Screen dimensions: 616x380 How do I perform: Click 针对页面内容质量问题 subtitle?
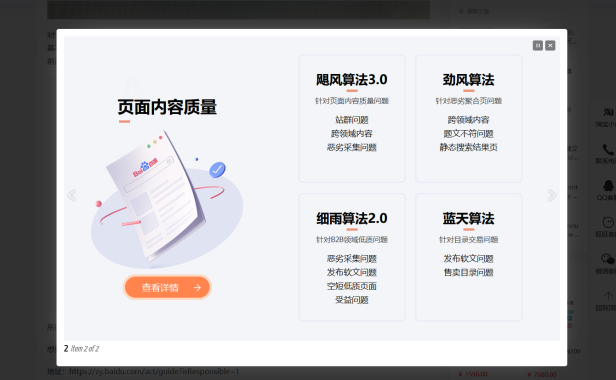point(352,101)
